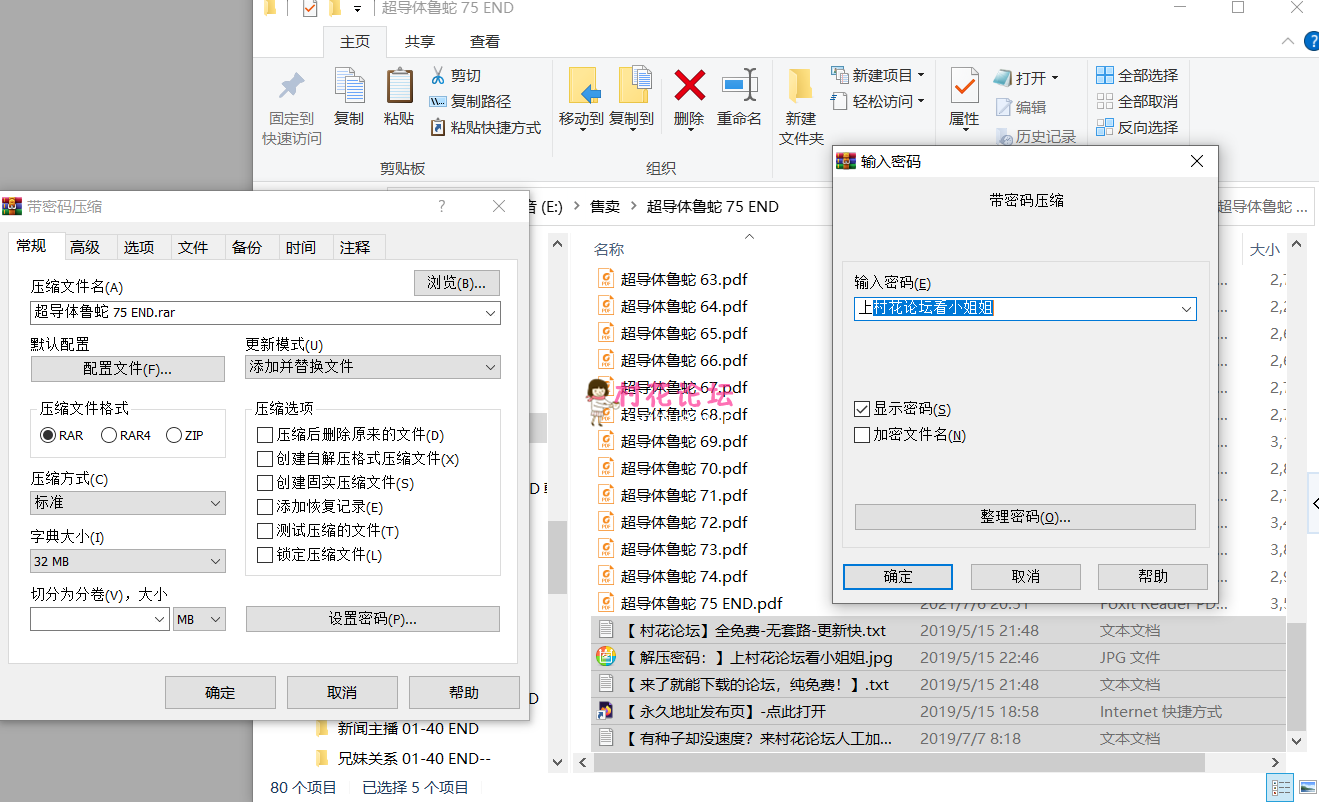Expand the 打开 dropdown in ribbon
Viewport: 1319px width, 802px height.
pos(1054,78)
